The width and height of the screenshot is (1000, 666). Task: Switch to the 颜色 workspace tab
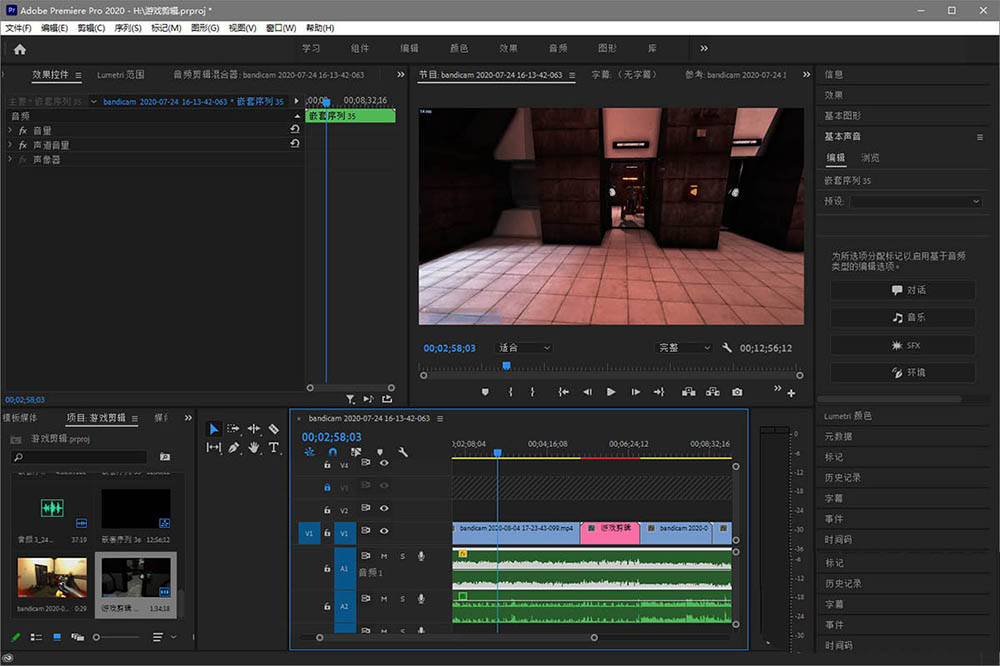click(x=459, y=48)
